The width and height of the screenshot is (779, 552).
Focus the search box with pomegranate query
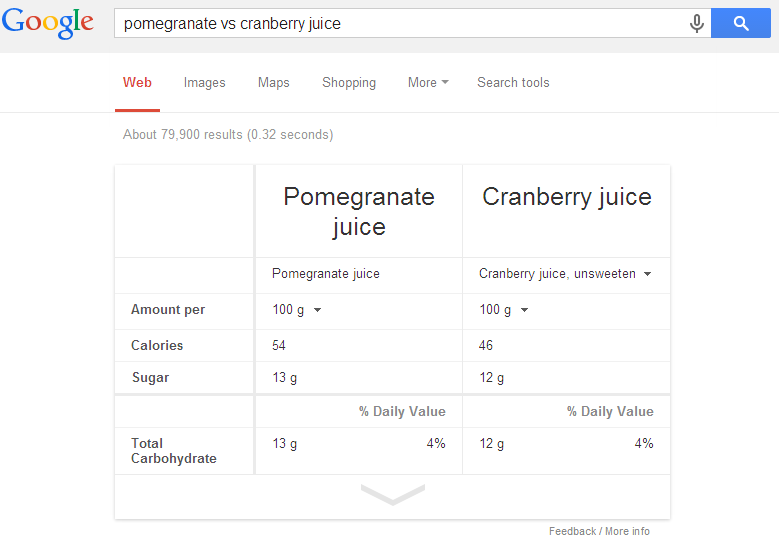pyautogui.click(x=400, y=23)
